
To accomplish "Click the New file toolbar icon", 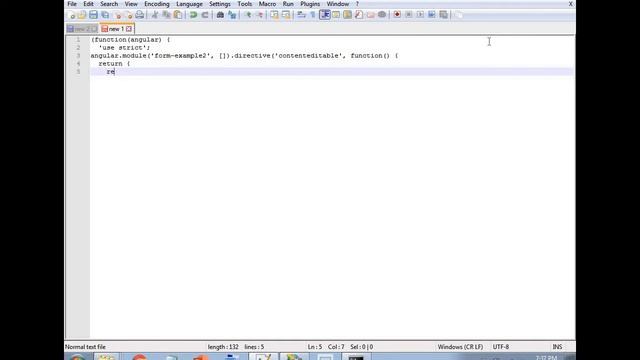I will [71, 15].
